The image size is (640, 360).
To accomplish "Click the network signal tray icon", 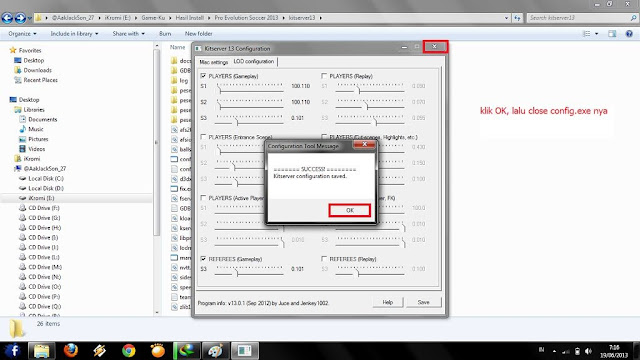I will pos(566,351).
